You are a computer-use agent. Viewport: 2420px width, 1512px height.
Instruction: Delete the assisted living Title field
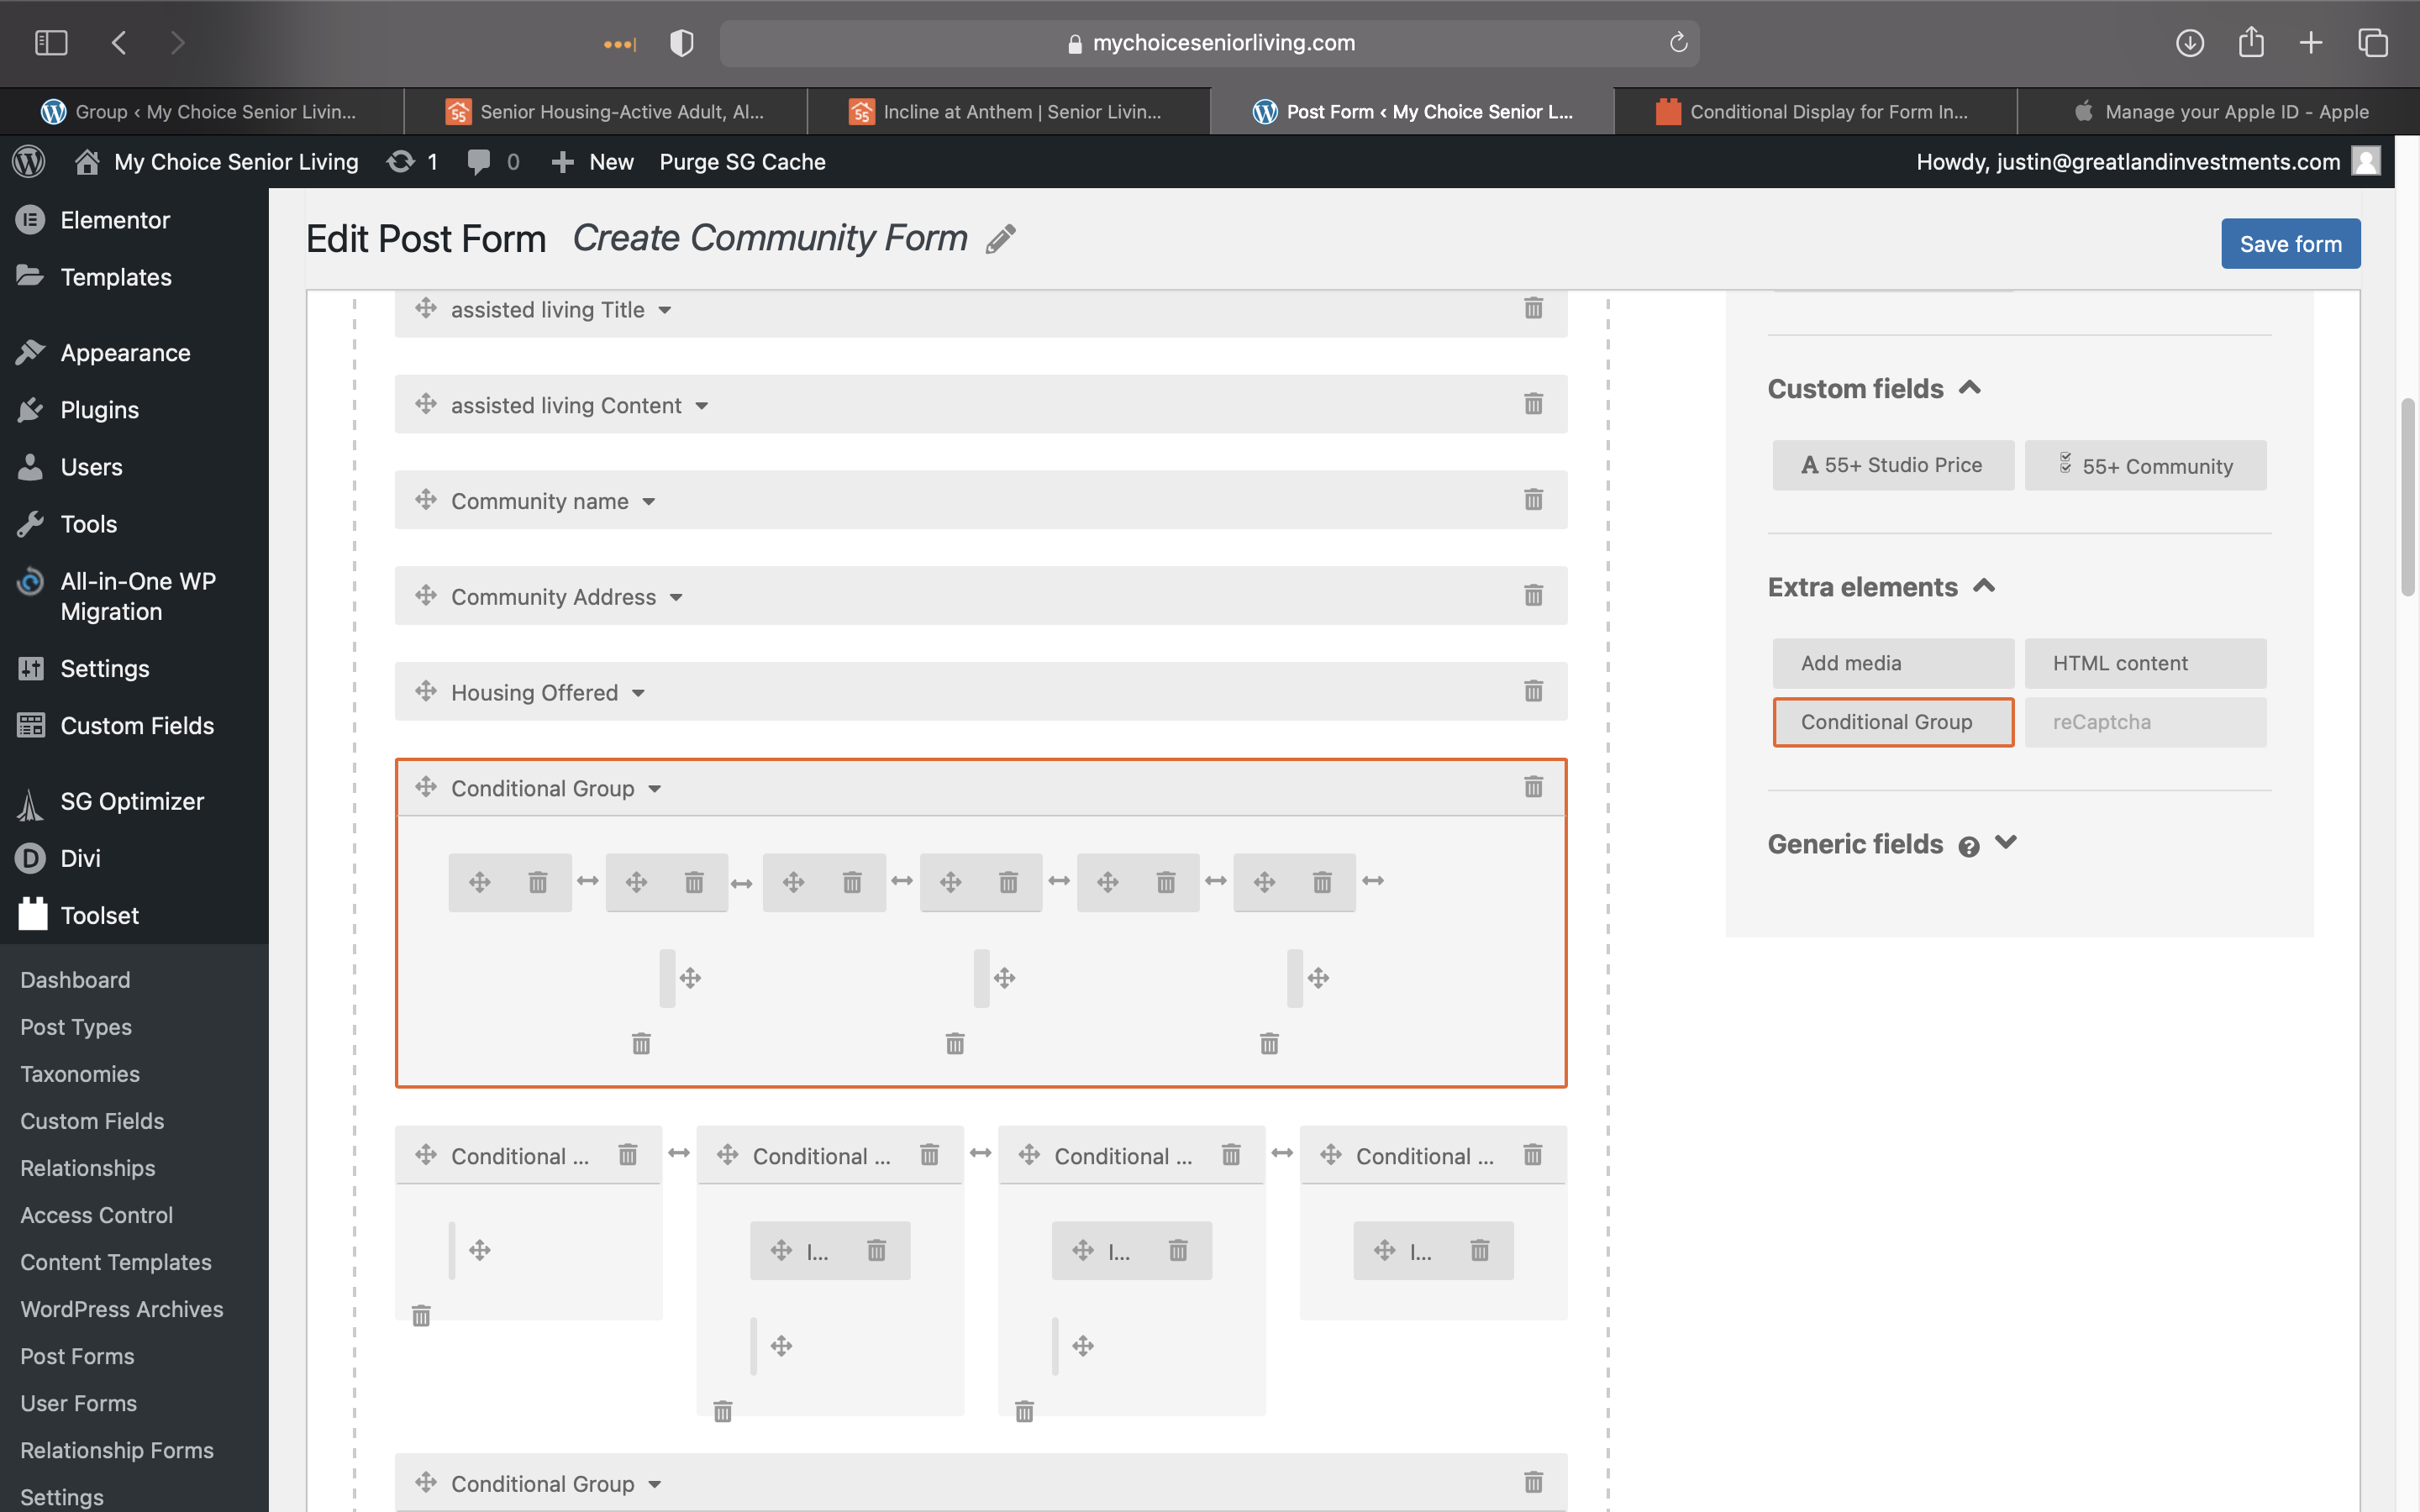point(1533,308)
